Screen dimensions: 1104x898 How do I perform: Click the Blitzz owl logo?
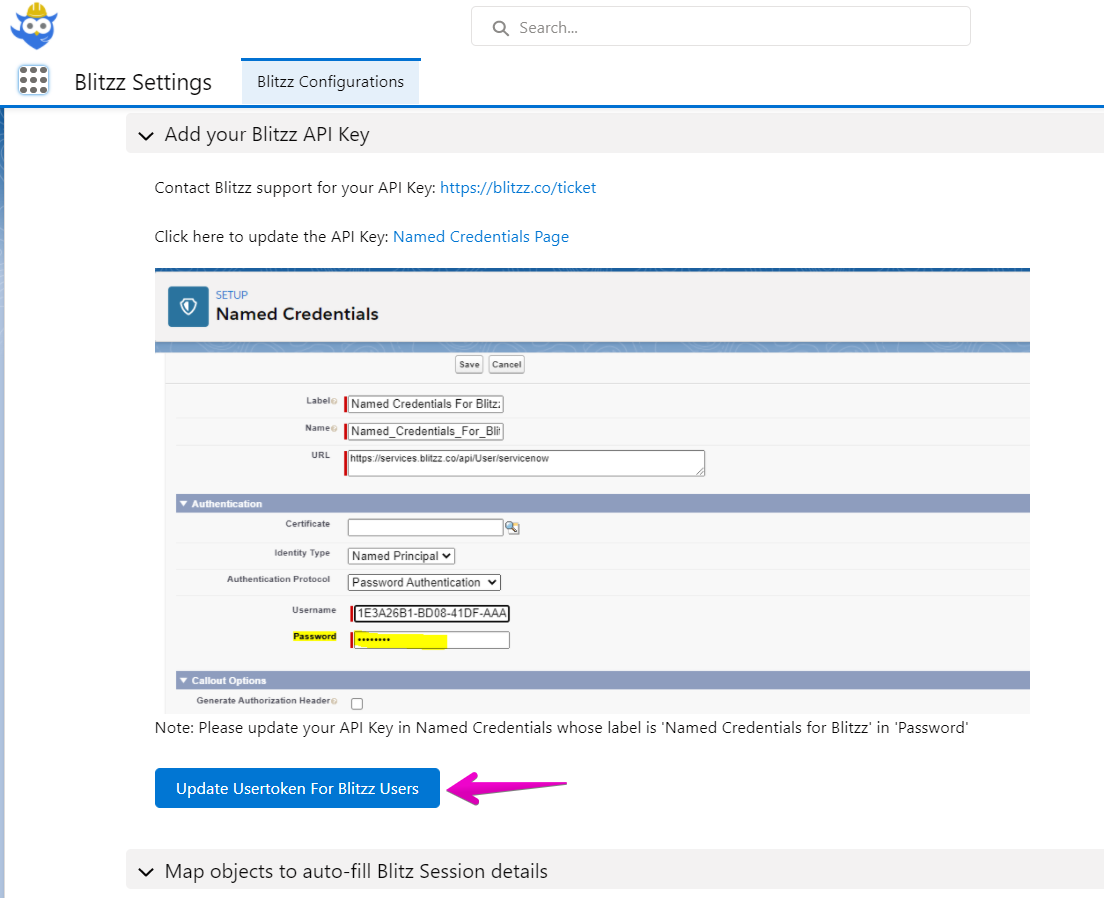pos(34,26)
